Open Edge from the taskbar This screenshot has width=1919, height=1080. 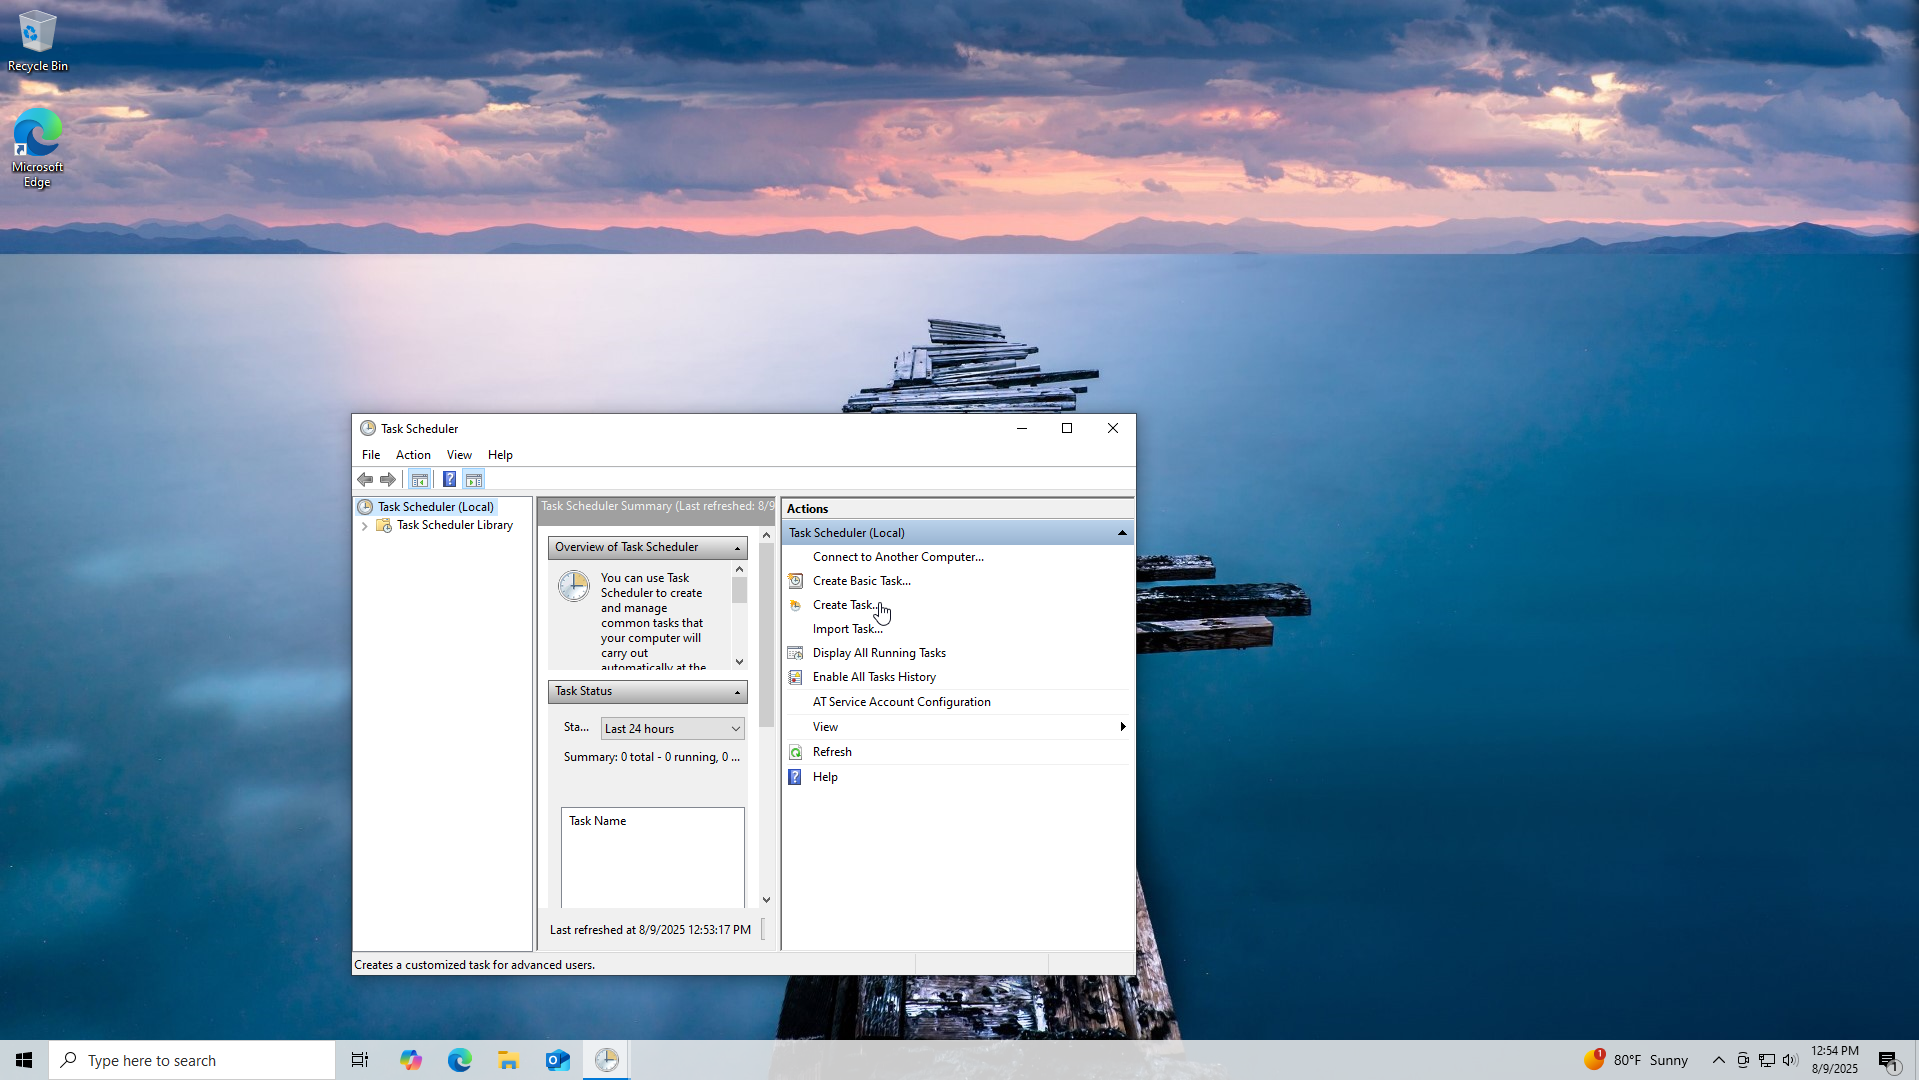459,1060
